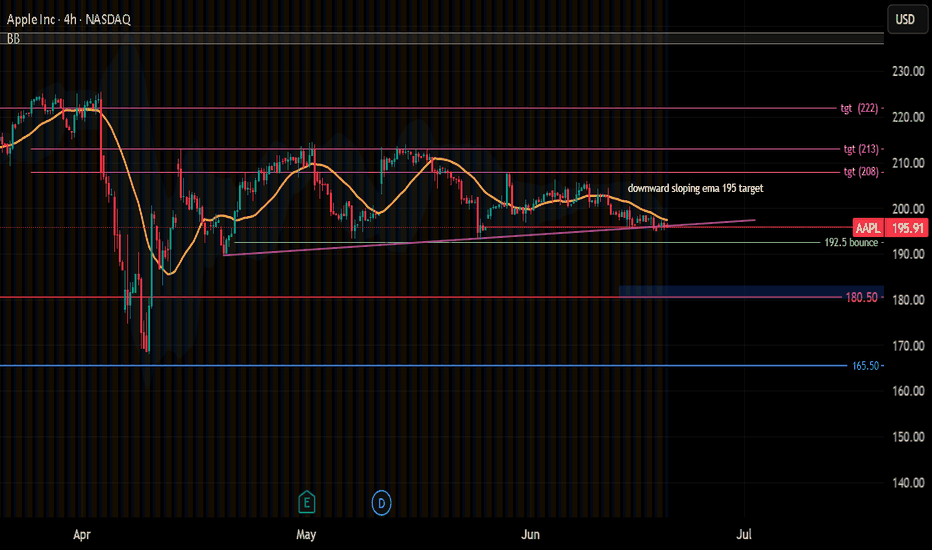Click the May date axis label

coord(306,535)
